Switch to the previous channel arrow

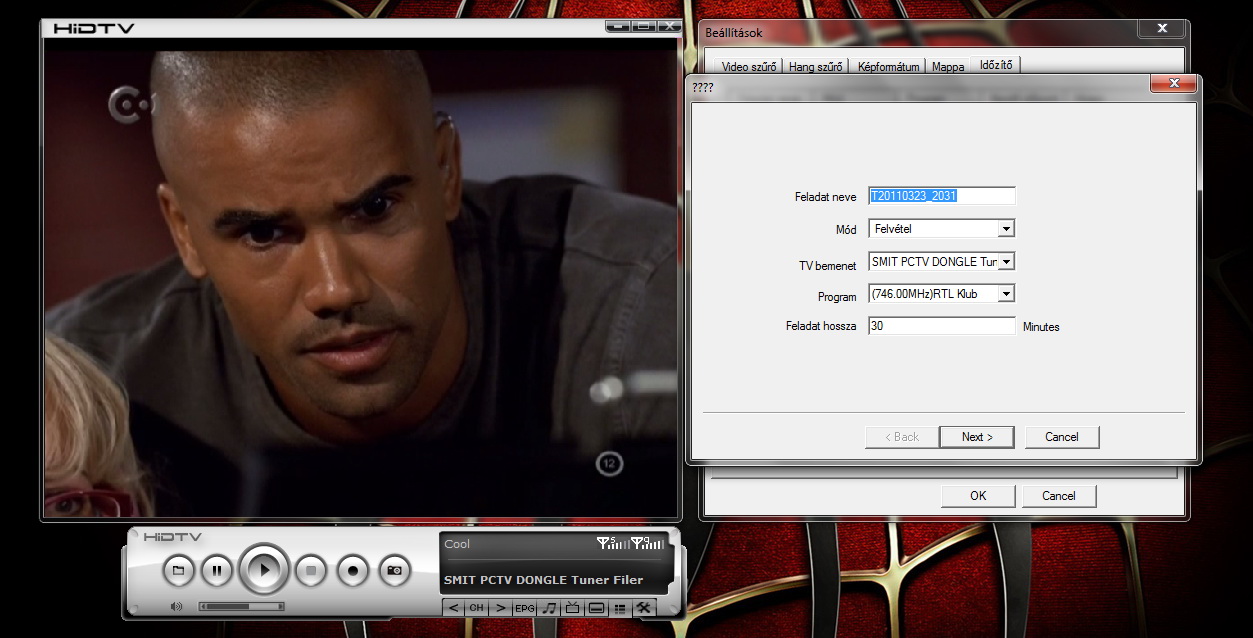(x=453, y=608)
